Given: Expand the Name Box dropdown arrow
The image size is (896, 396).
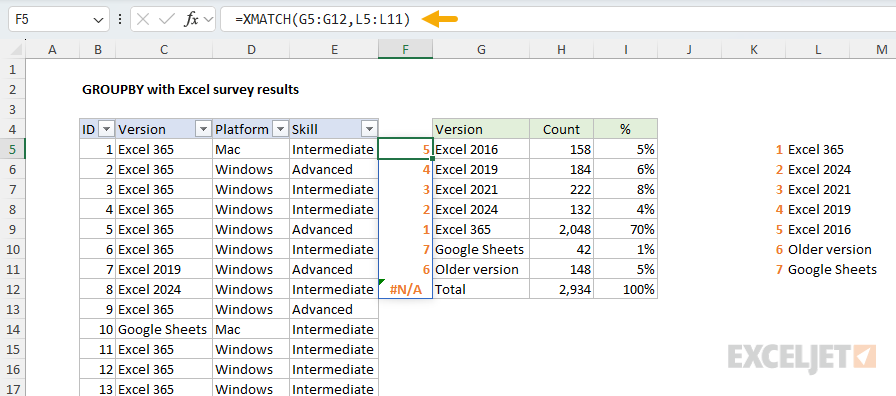Looking at the screenshot, I should [x=97, y=20].
